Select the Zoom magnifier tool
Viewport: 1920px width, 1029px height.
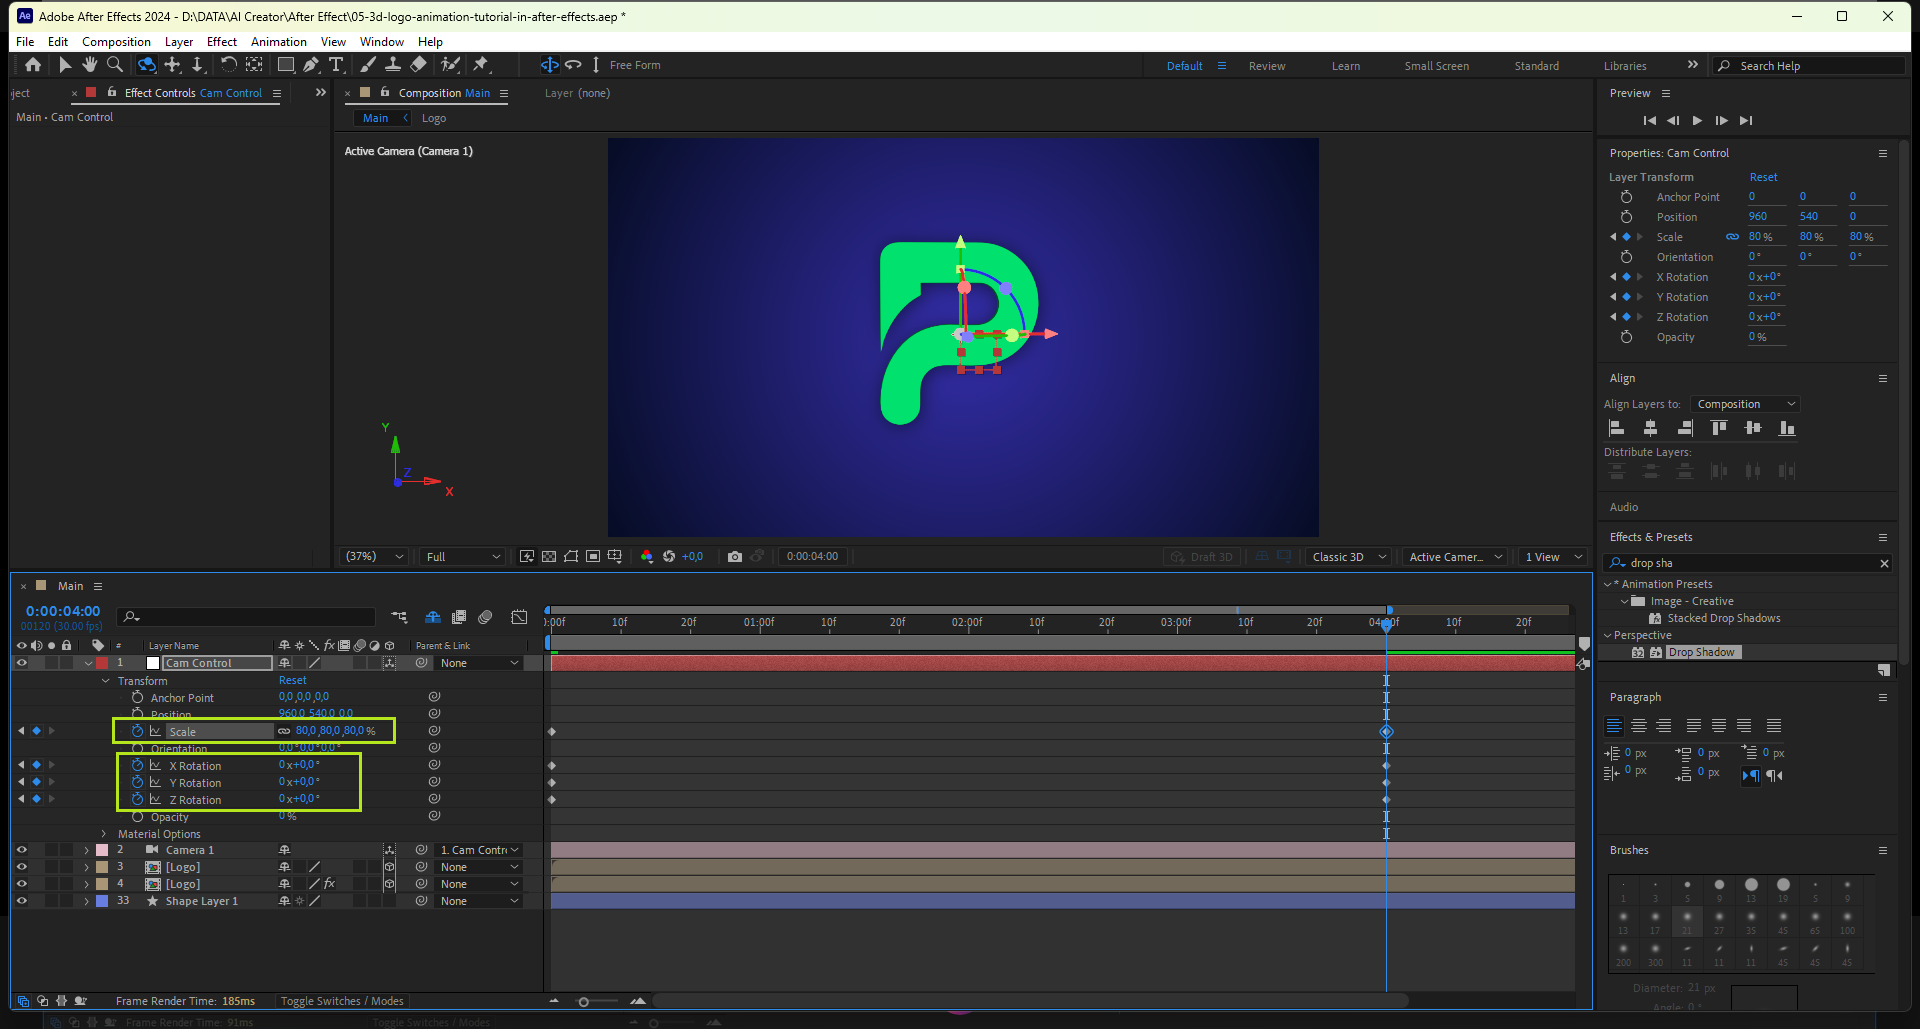coord(115,65)
